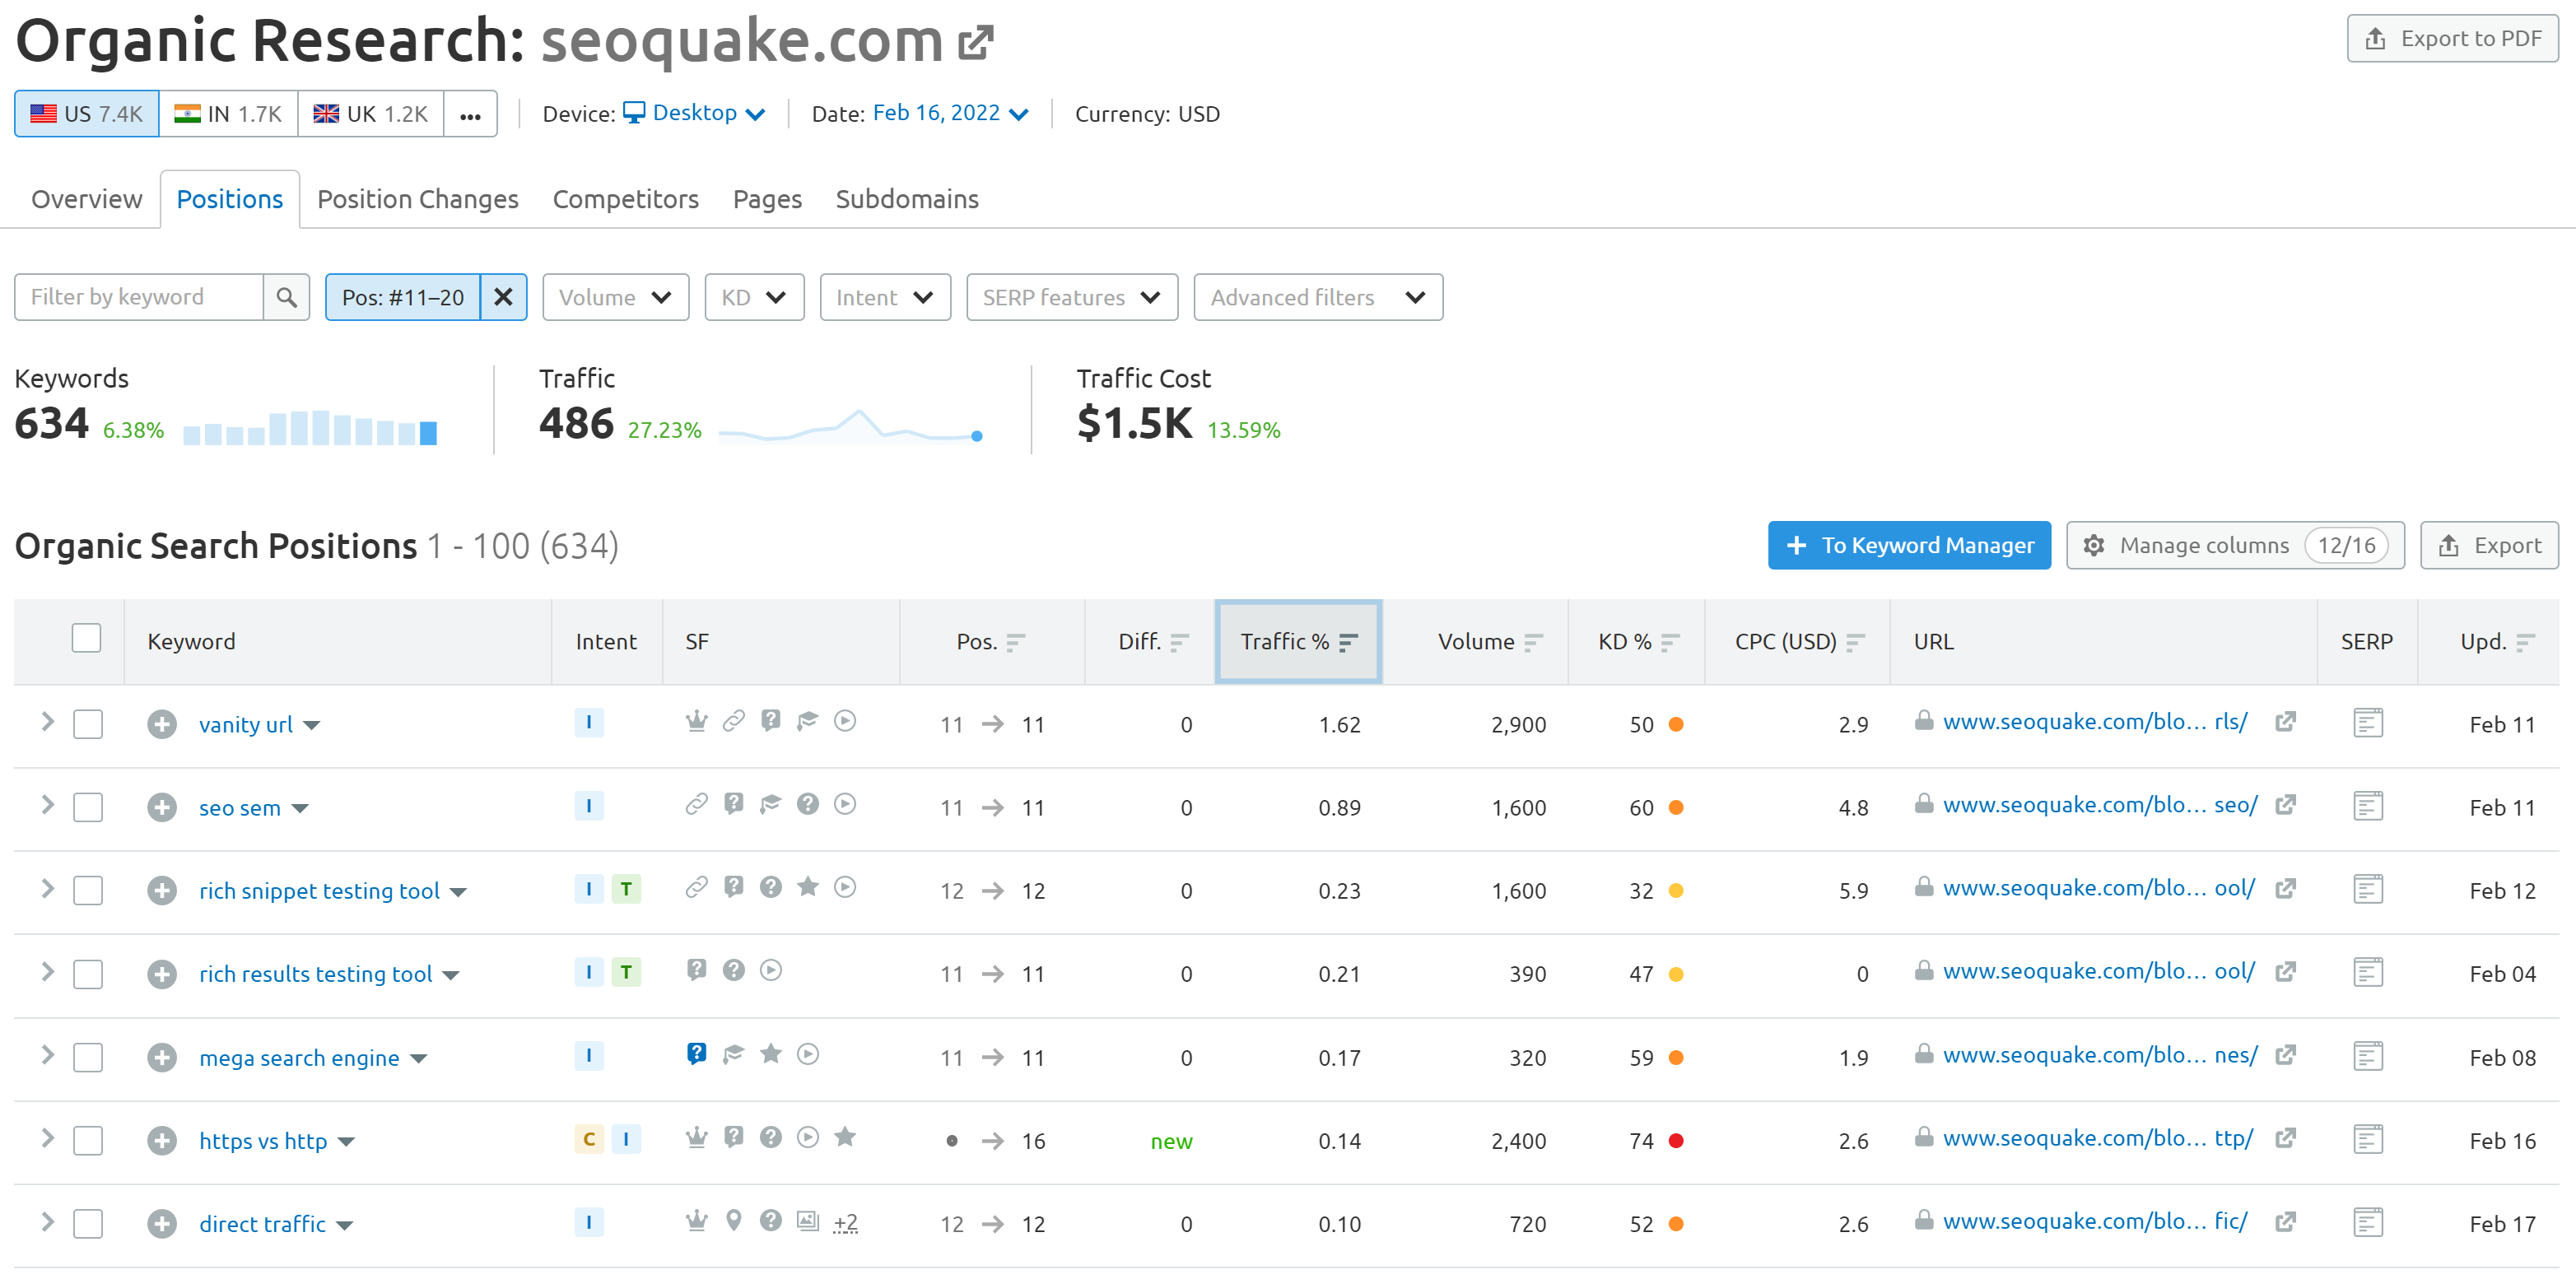Tick checkbox for mega search engine row
Viewport: 2576px width, 1279px height.
point(88,1057)
